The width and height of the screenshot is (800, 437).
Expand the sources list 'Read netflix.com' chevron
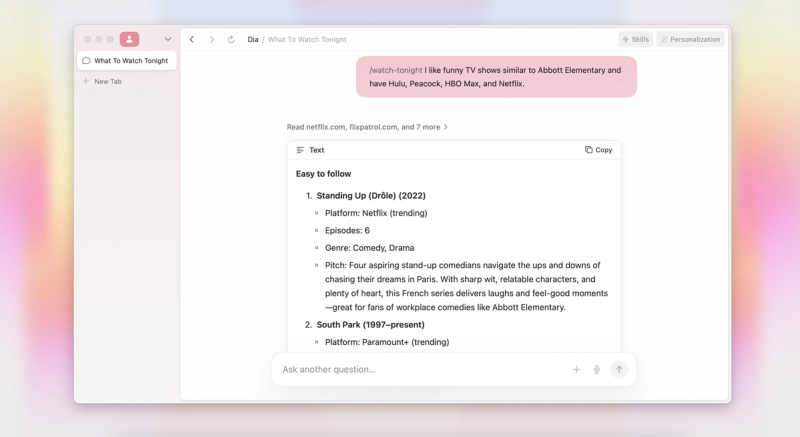[x=445, y=127]
